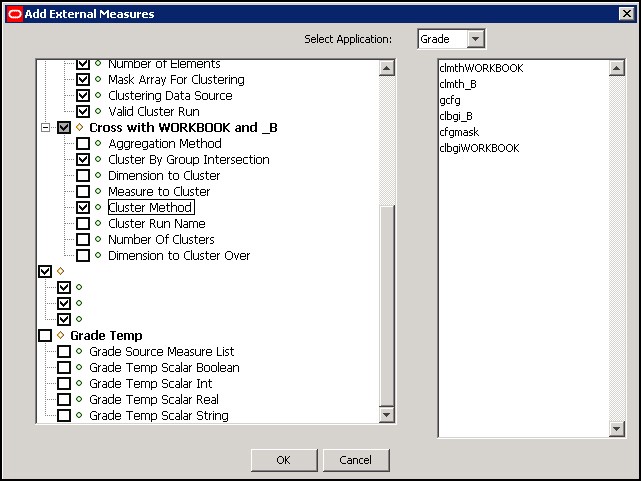Collapse the Cross with WORKBOOK and _B node
The height and width of the screenshot is (481, 641).
pos(45,128)
